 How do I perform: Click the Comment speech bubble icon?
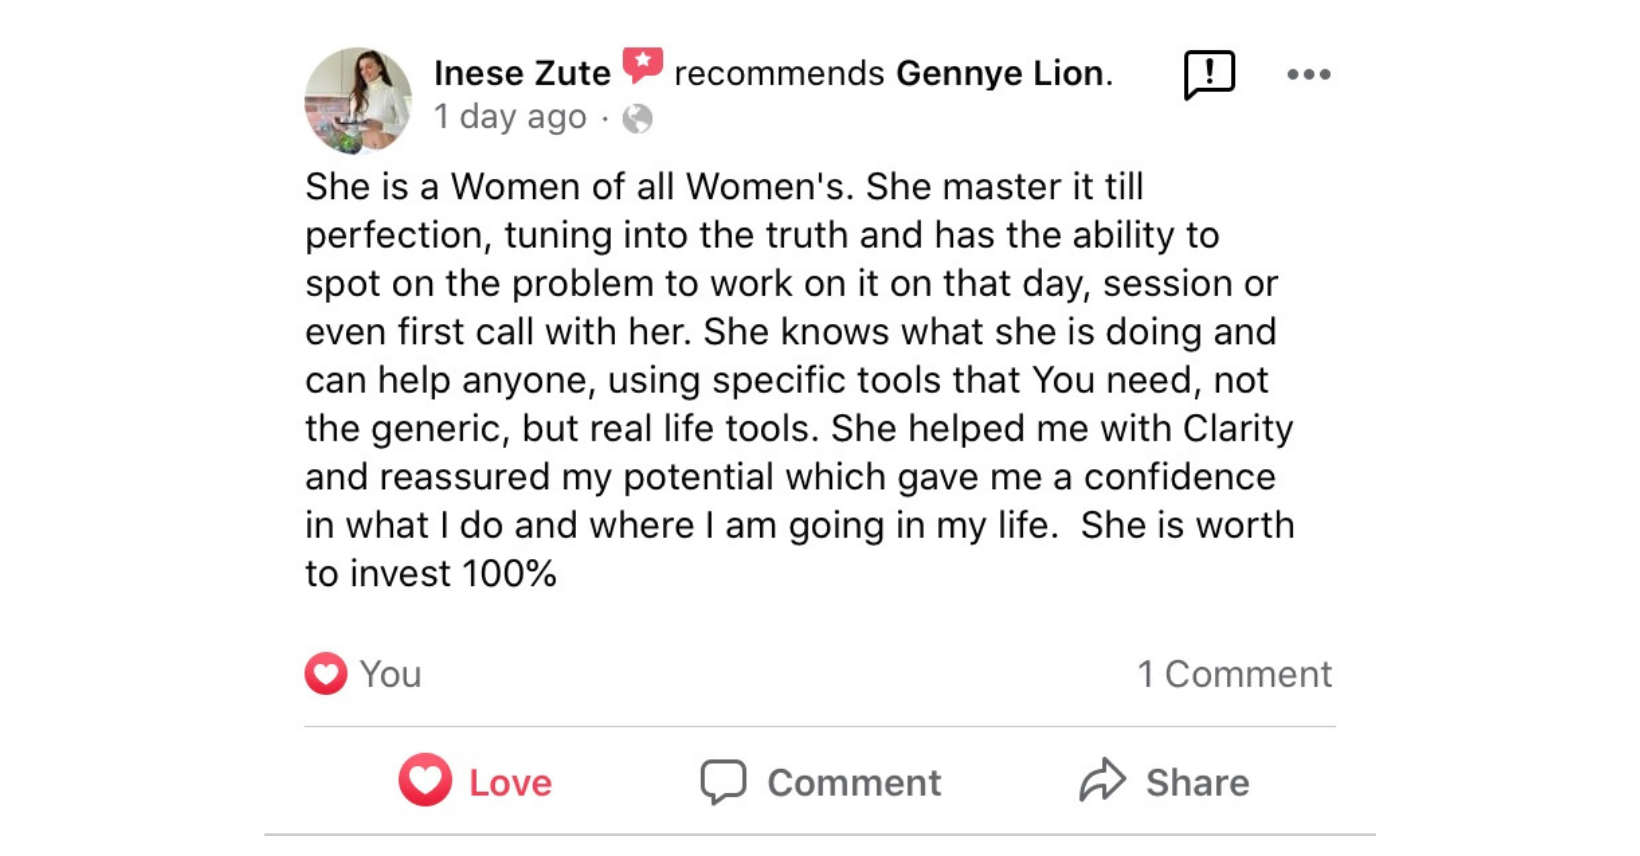(x=723, y=781)
